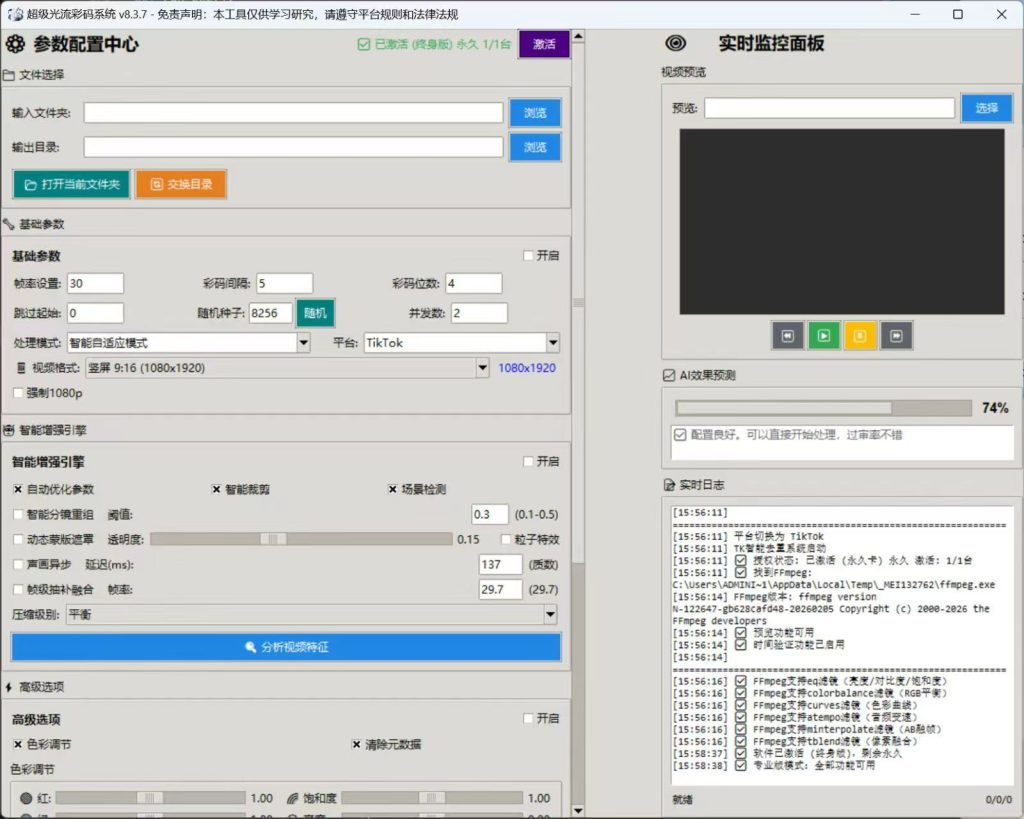Viewport: 1024px width, 819px height.
Task: Click 彩码间隔 field showing 5
Action: coord(284,283)
